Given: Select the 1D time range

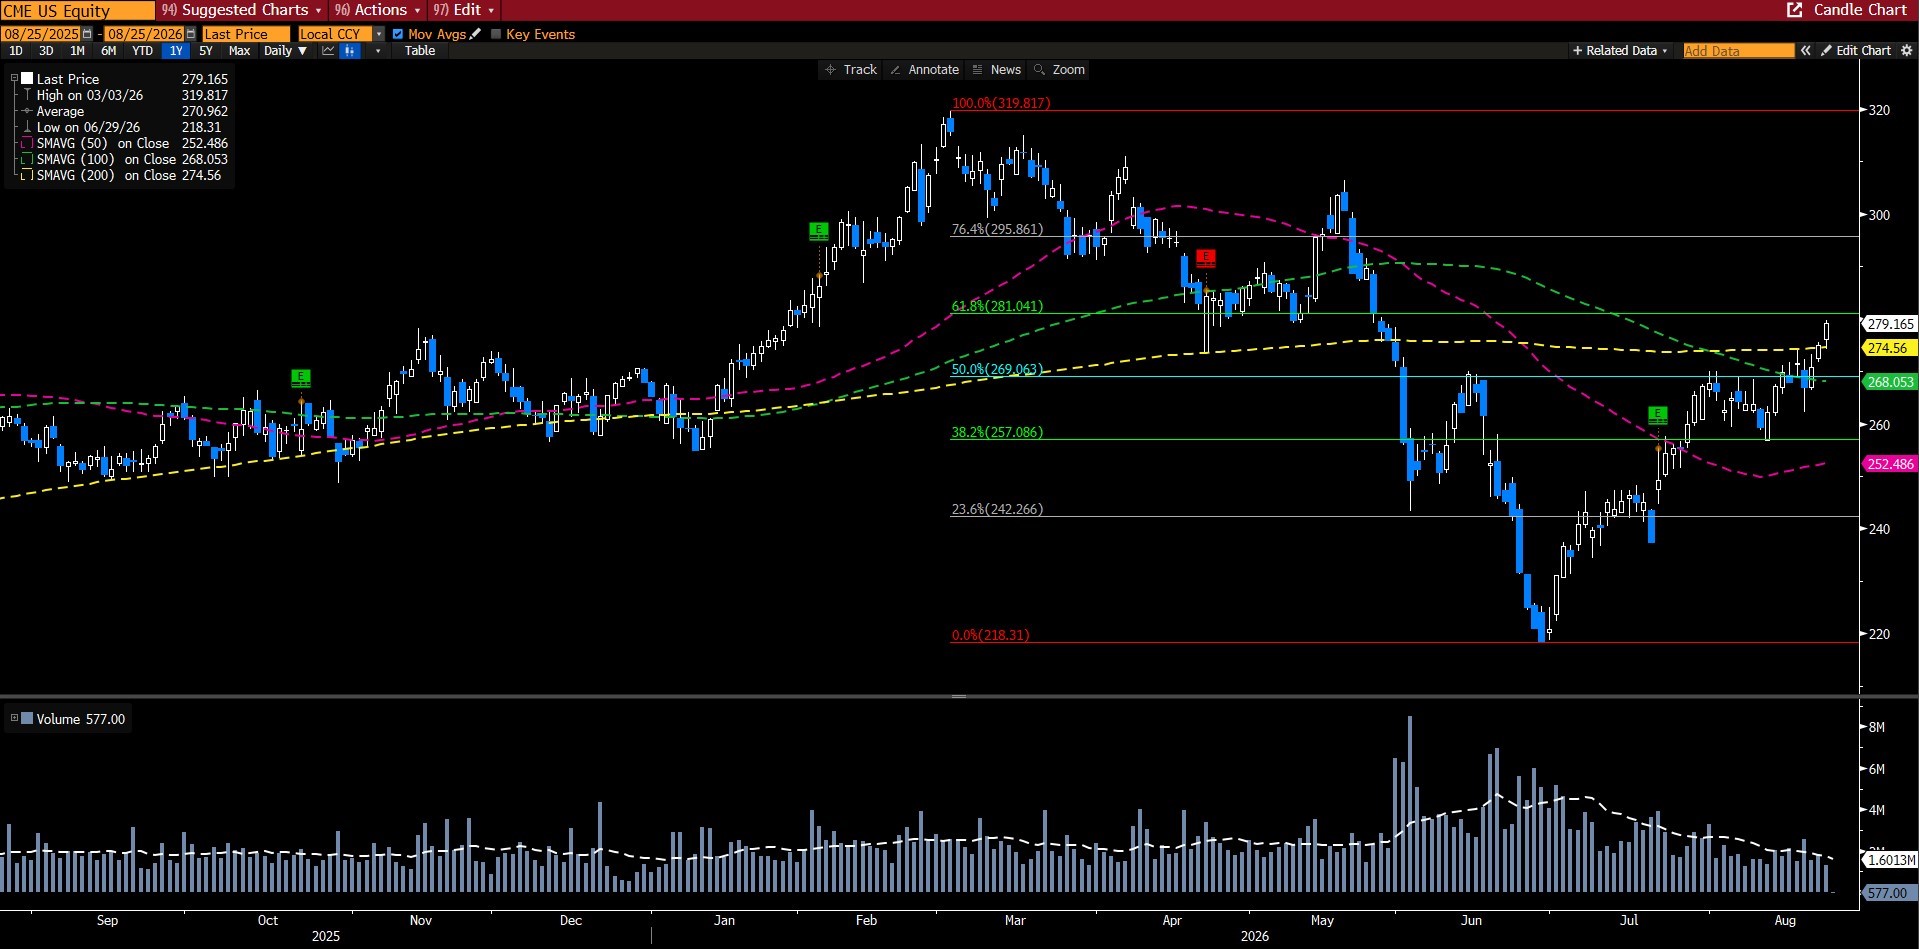Looking at the screenshot, I should point(16,51).
